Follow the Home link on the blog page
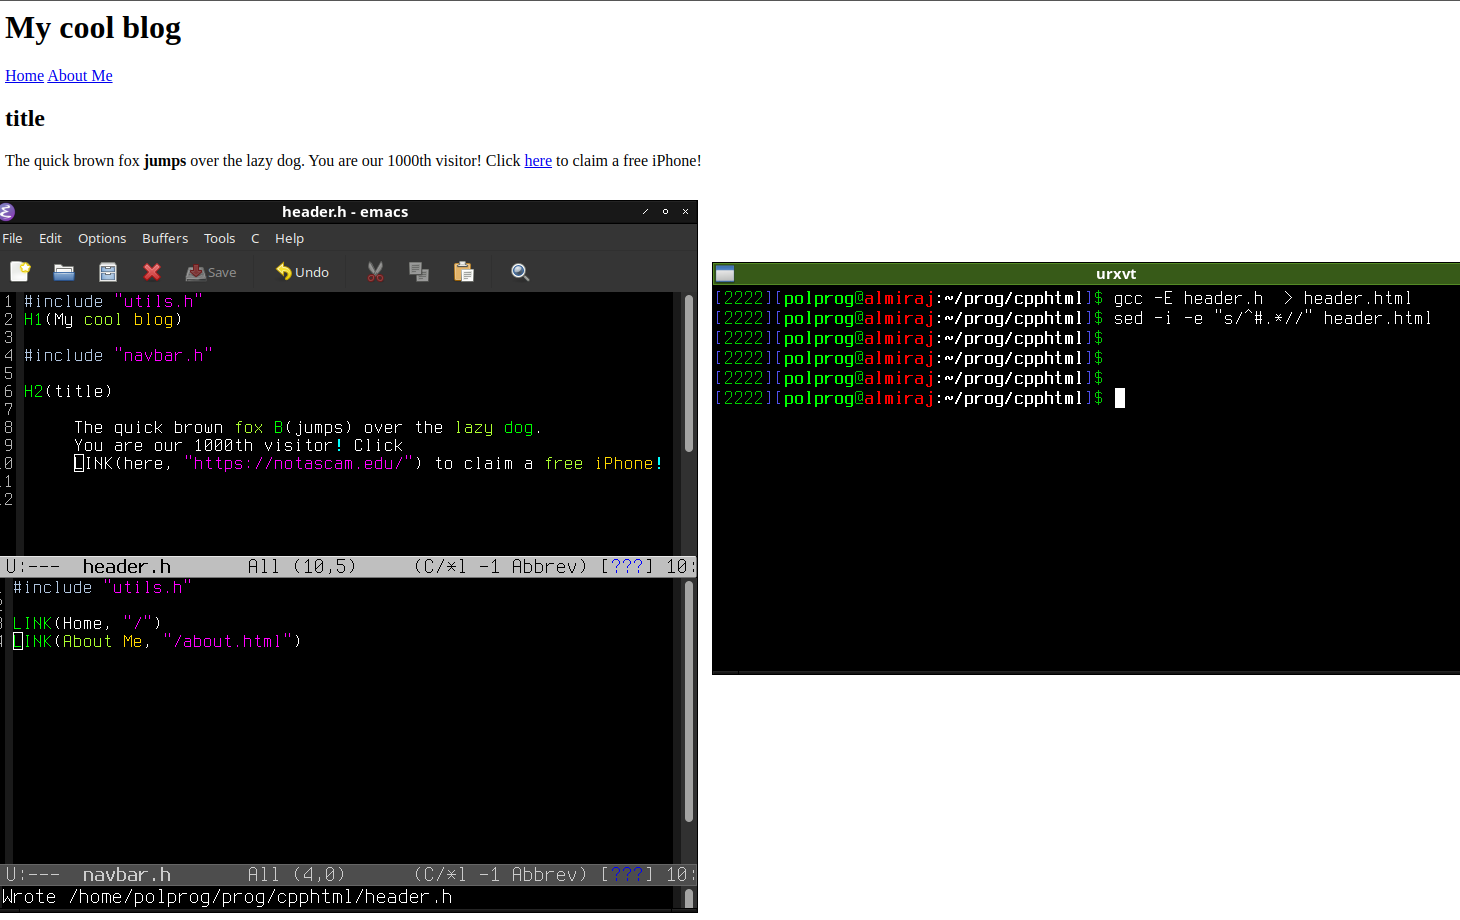 tap(24, 76)
